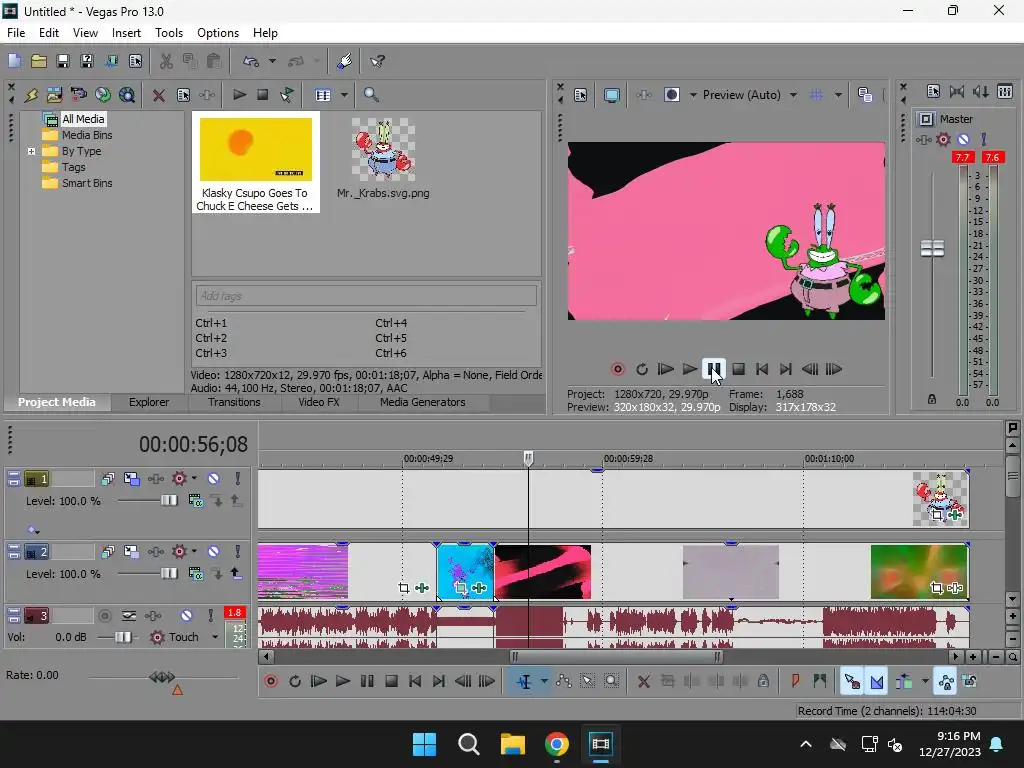Go to start in timeline transport
The image size is (1024, 768).
[415, 681]
